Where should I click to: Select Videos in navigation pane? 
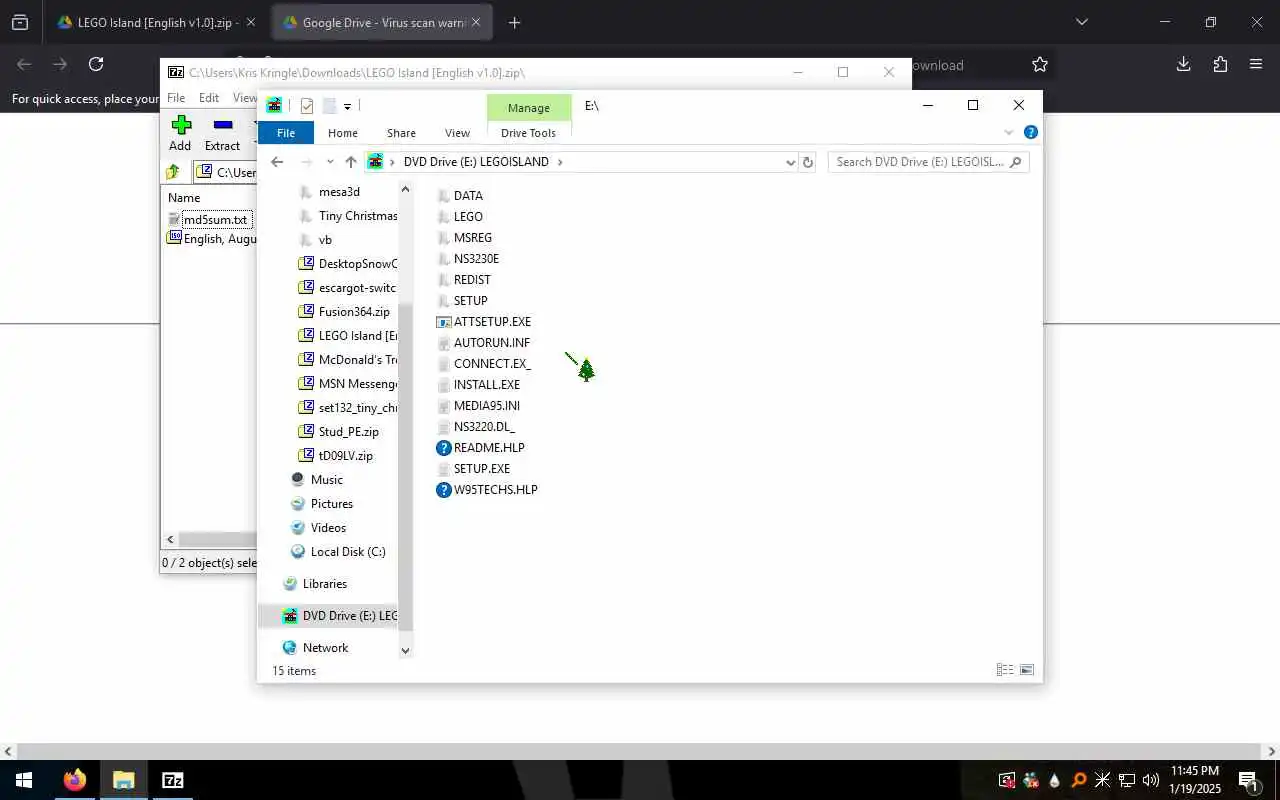pyautogui.click(x=328, y=528)
